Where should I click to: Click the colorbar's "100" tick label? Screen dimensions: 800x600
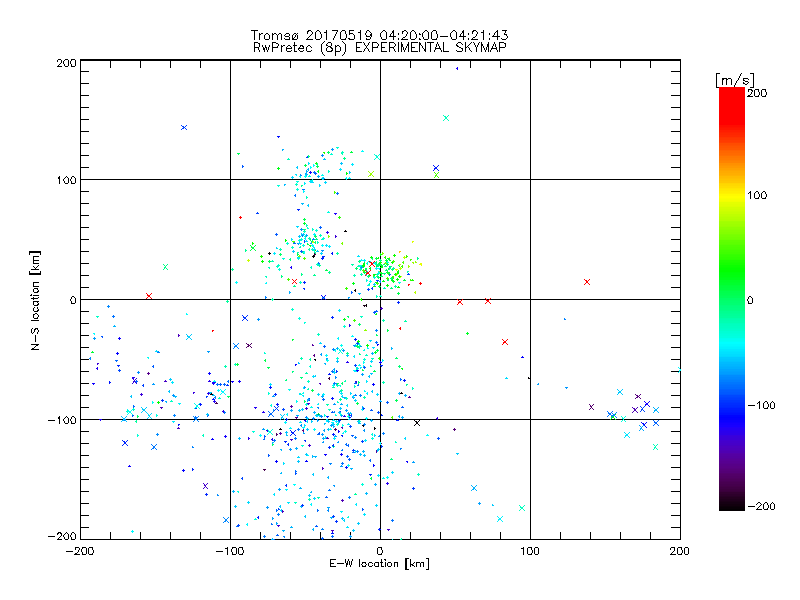pos(757,195)
